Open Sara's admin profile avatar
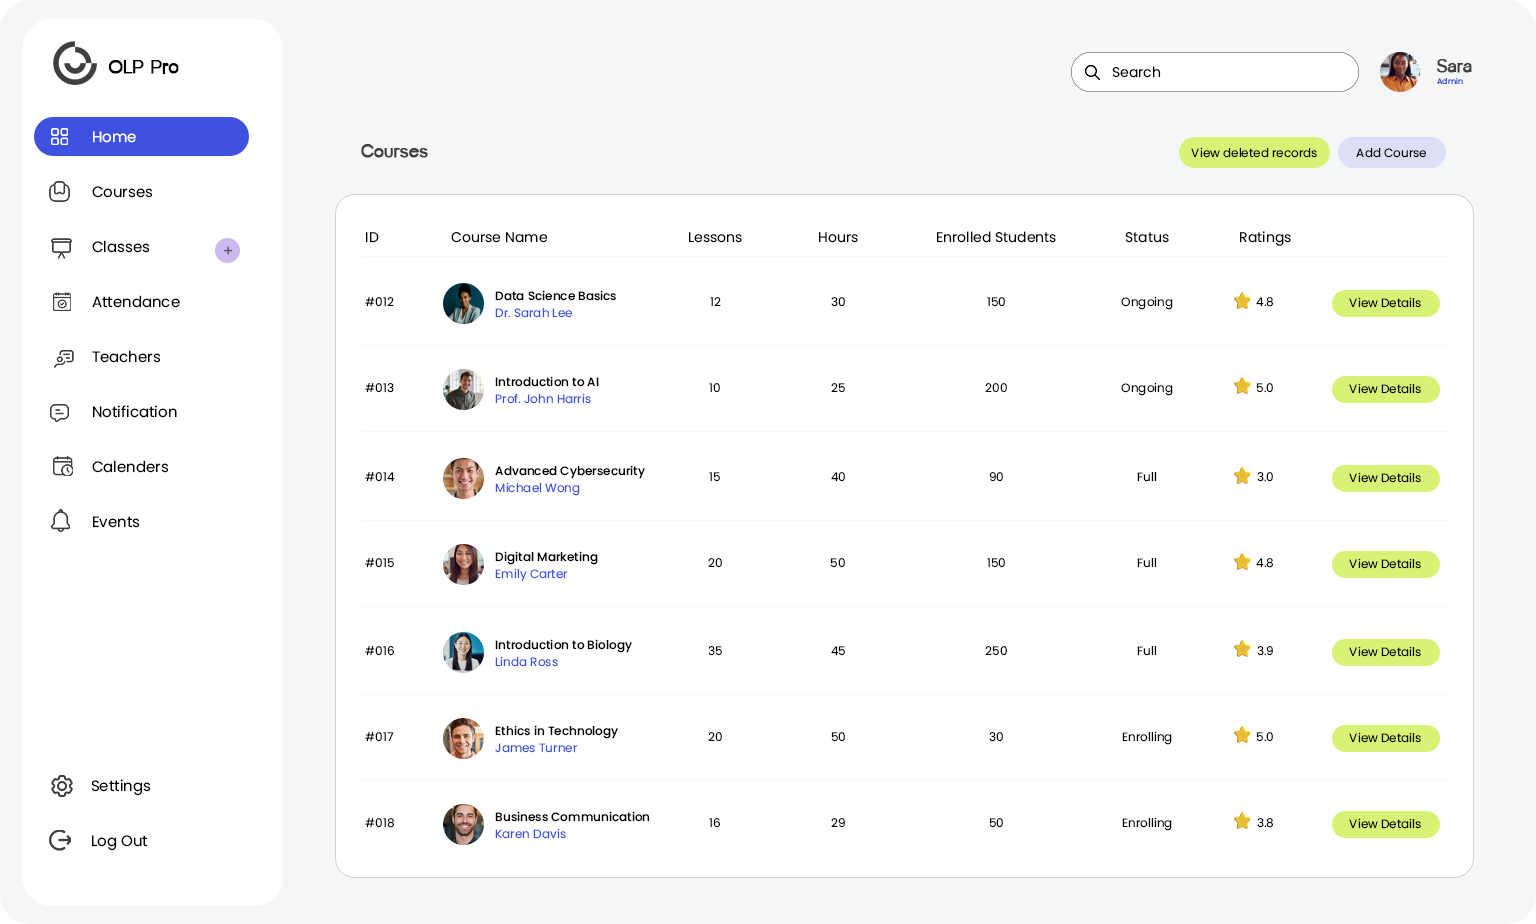The height and width of the screenshot is (924, 1536). (1399, 72)
